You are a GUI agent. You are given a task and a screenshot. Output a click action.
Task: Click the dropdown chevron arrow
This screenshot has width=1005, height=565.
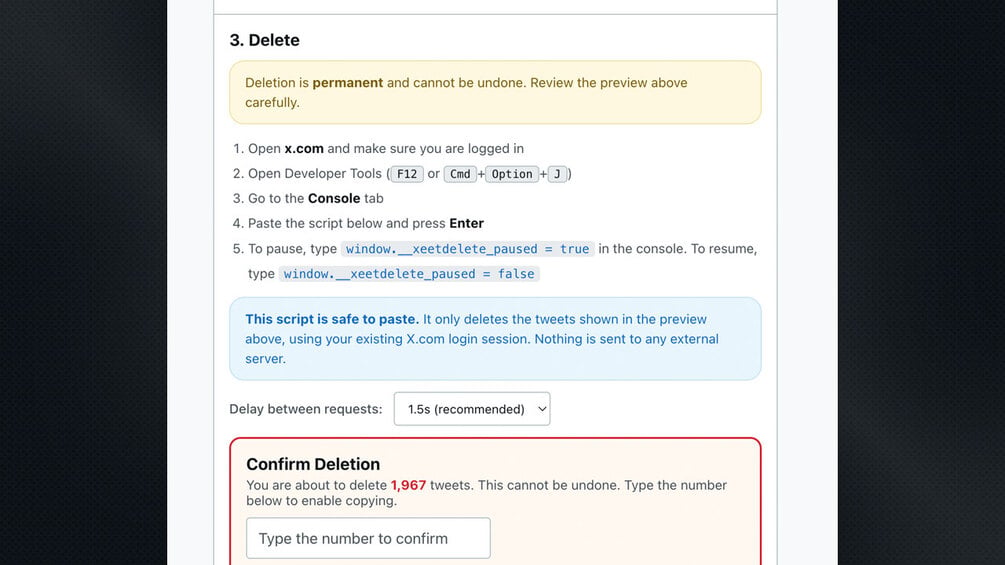[x=542, y=409]
